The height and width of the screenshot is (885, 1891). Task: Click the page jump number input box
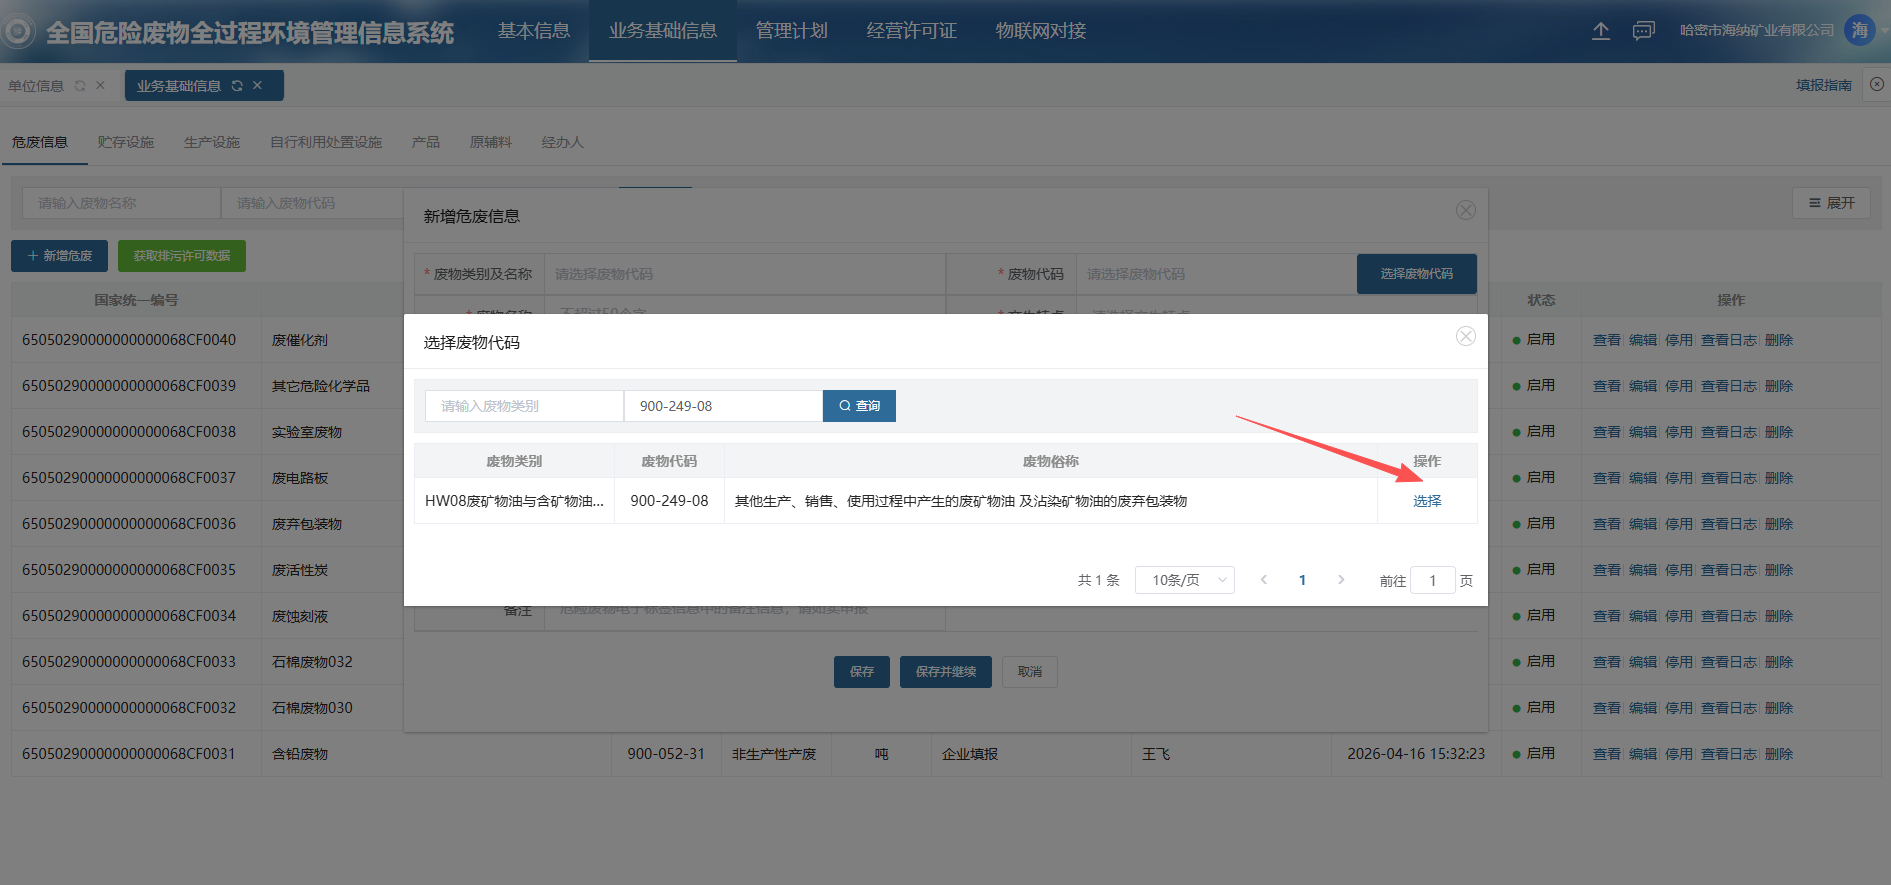click(x=1432, y=580)
